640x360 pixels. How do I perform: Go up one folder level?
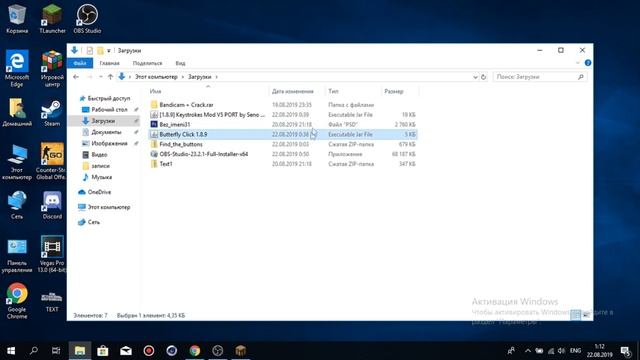coord(110,77)
